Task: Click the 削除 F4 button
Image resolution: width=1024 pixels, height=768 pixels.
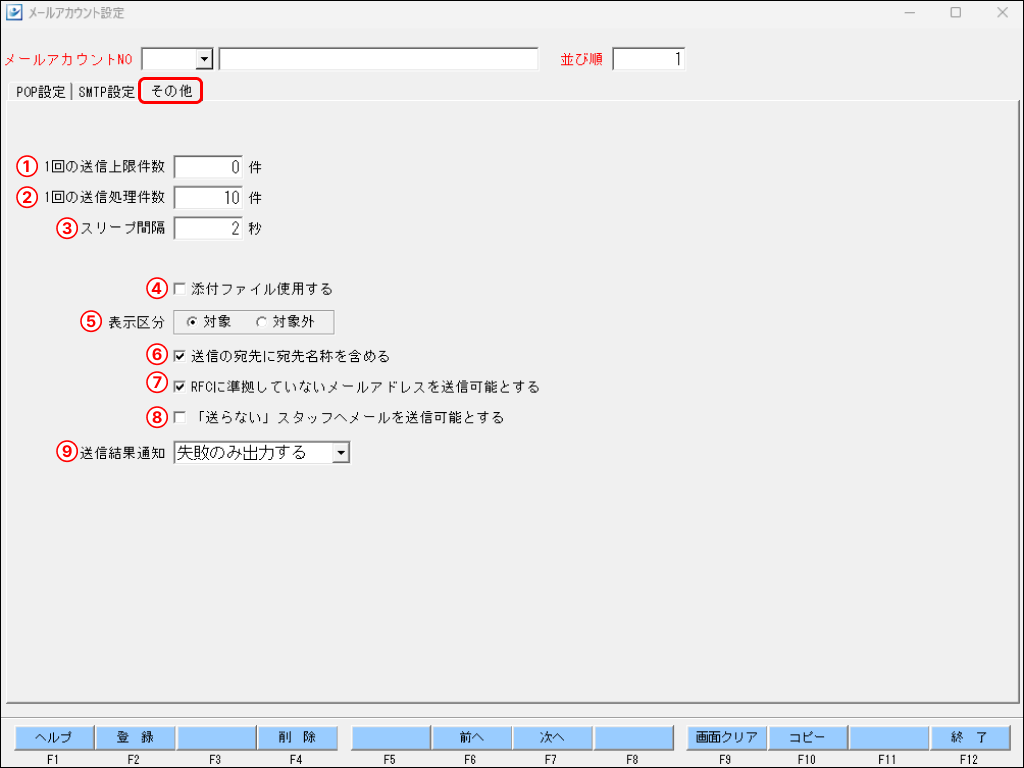Action: click(x=297, y=737)
